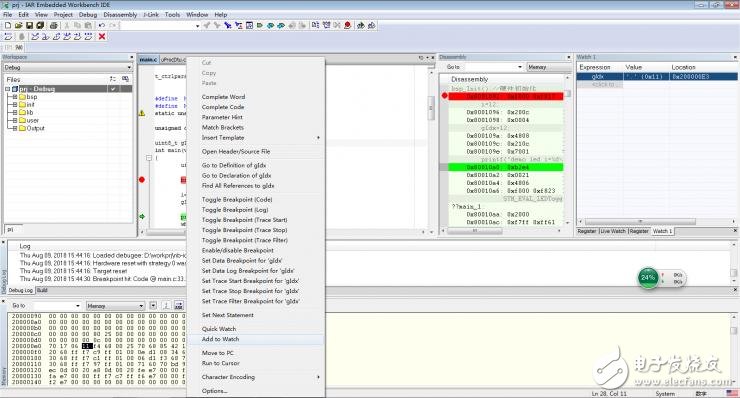Viewport: 740px width, 398px height.
Task: Collapse the prj - Debug project node
Action: click(8, 89)
